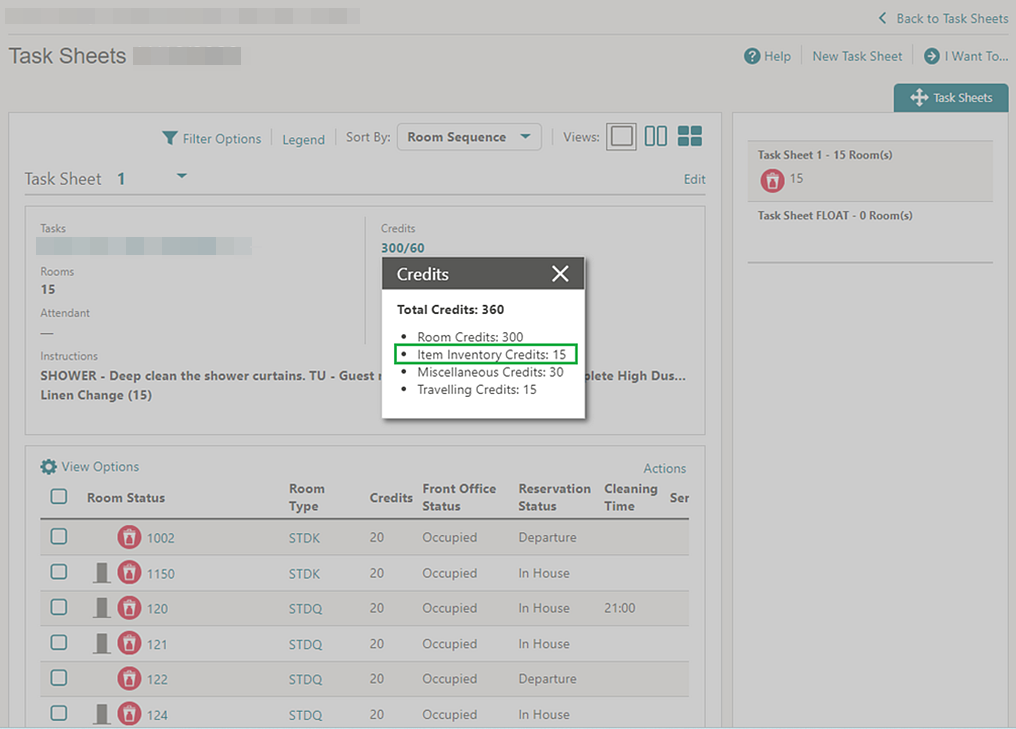Open STDQ room type for room 122
Screen dimensions: 1016x729
click(305, 679)
